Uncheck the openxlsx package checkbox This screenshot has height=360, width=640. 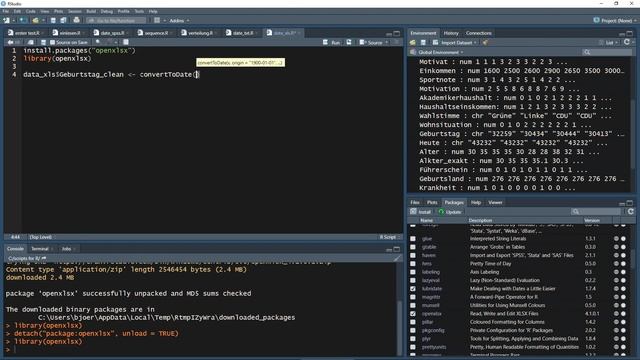pyautogui.click(x=413, y=314)
